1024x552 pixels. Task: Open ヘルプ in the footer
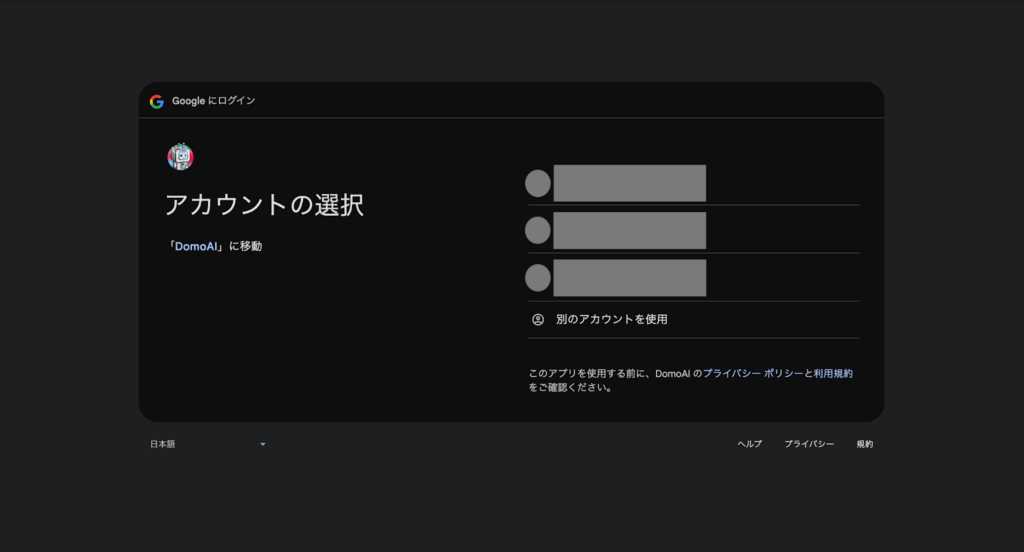(x=749, y=444)
